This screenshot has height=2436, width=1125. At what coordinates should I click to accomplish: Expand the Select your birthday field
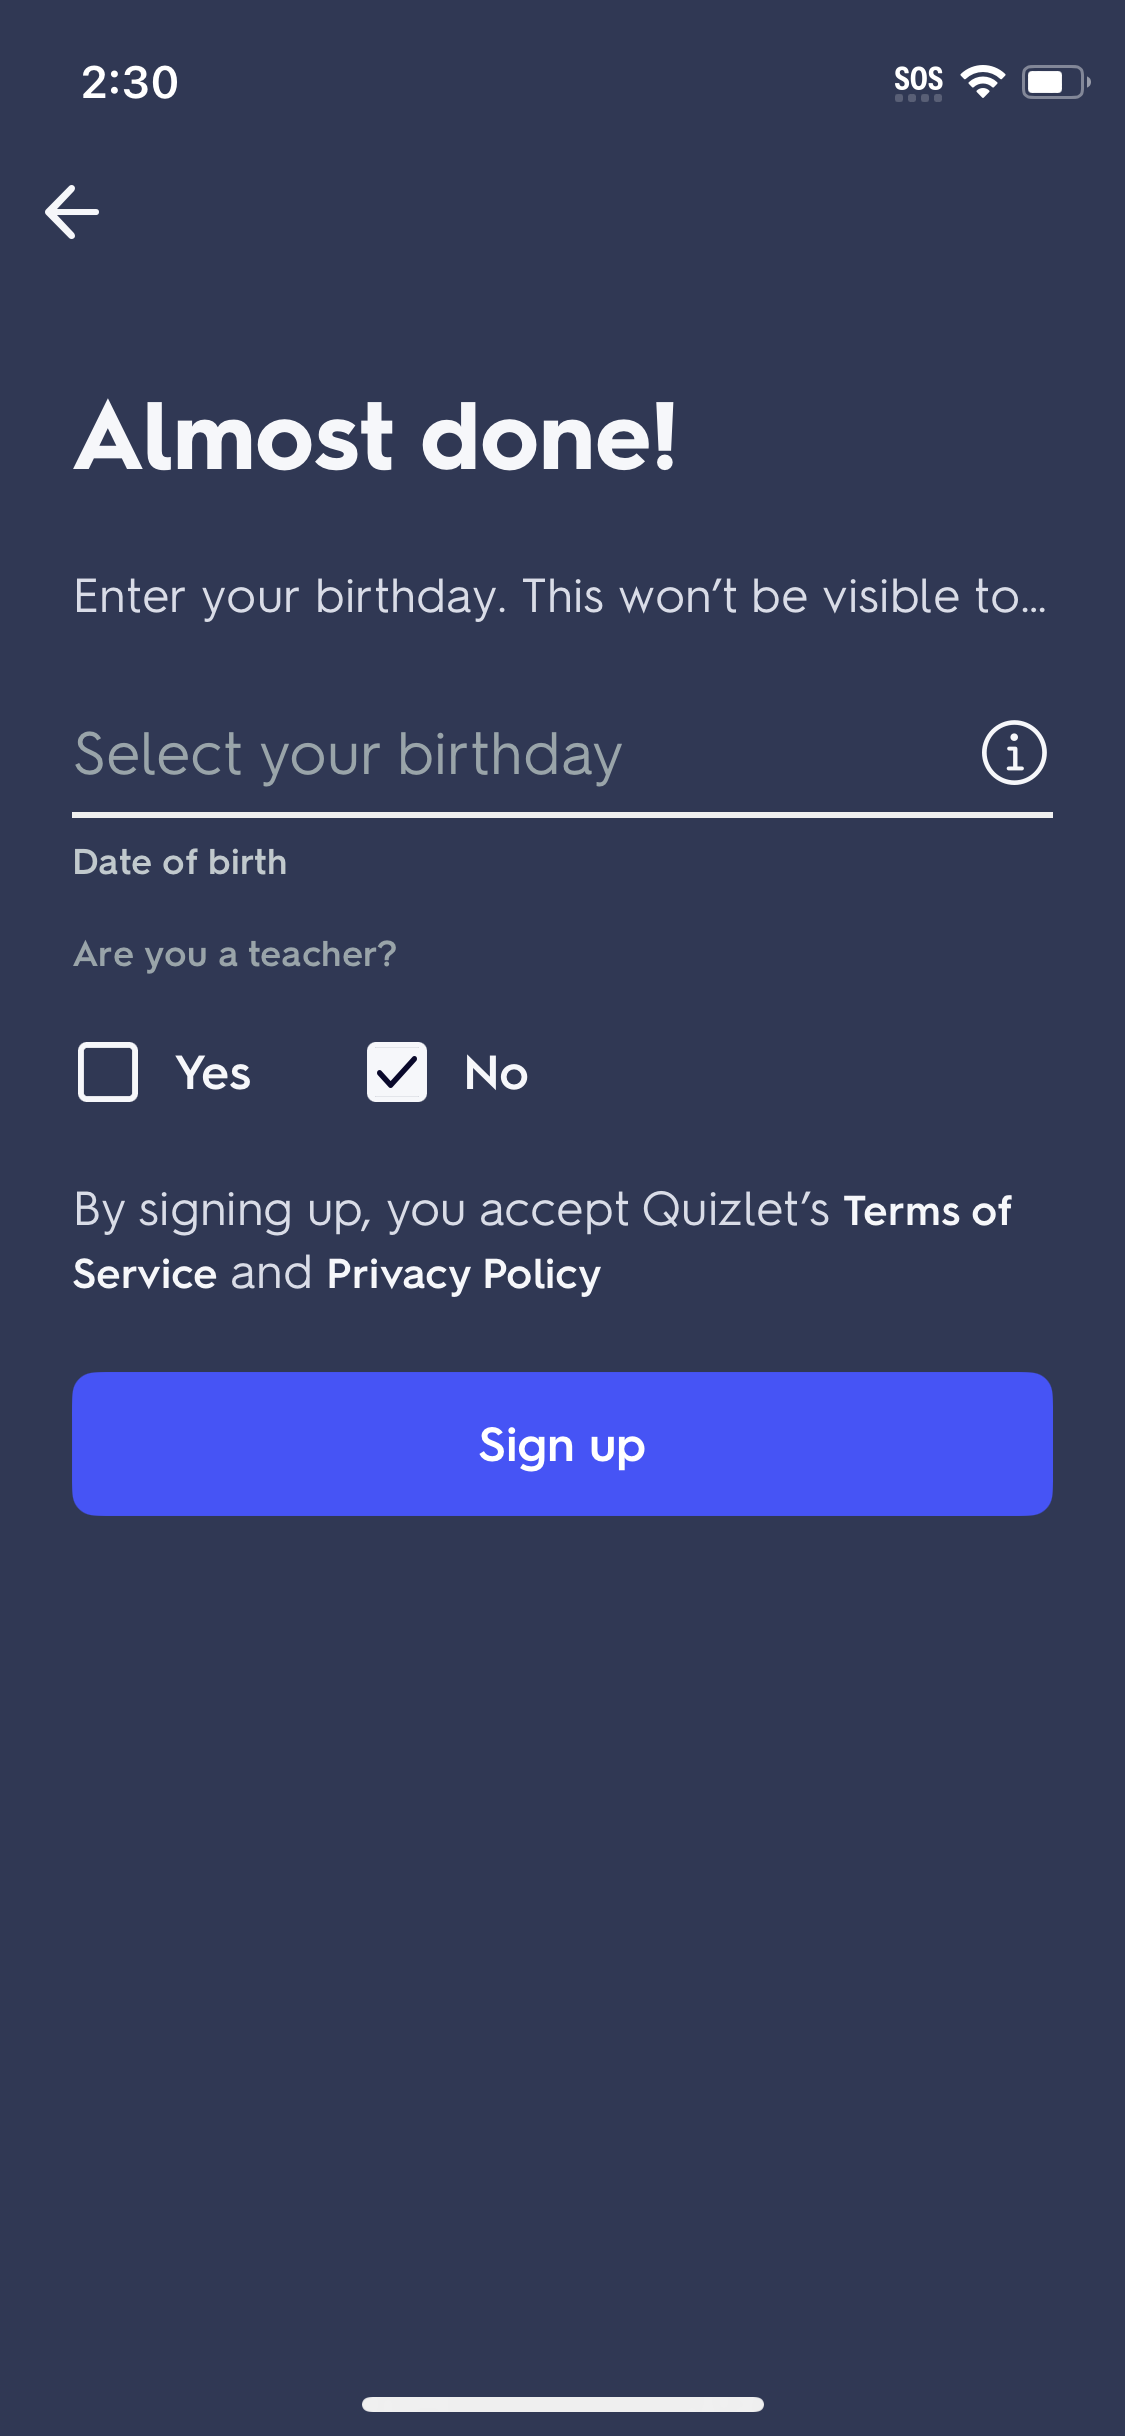tap(450, 755)
